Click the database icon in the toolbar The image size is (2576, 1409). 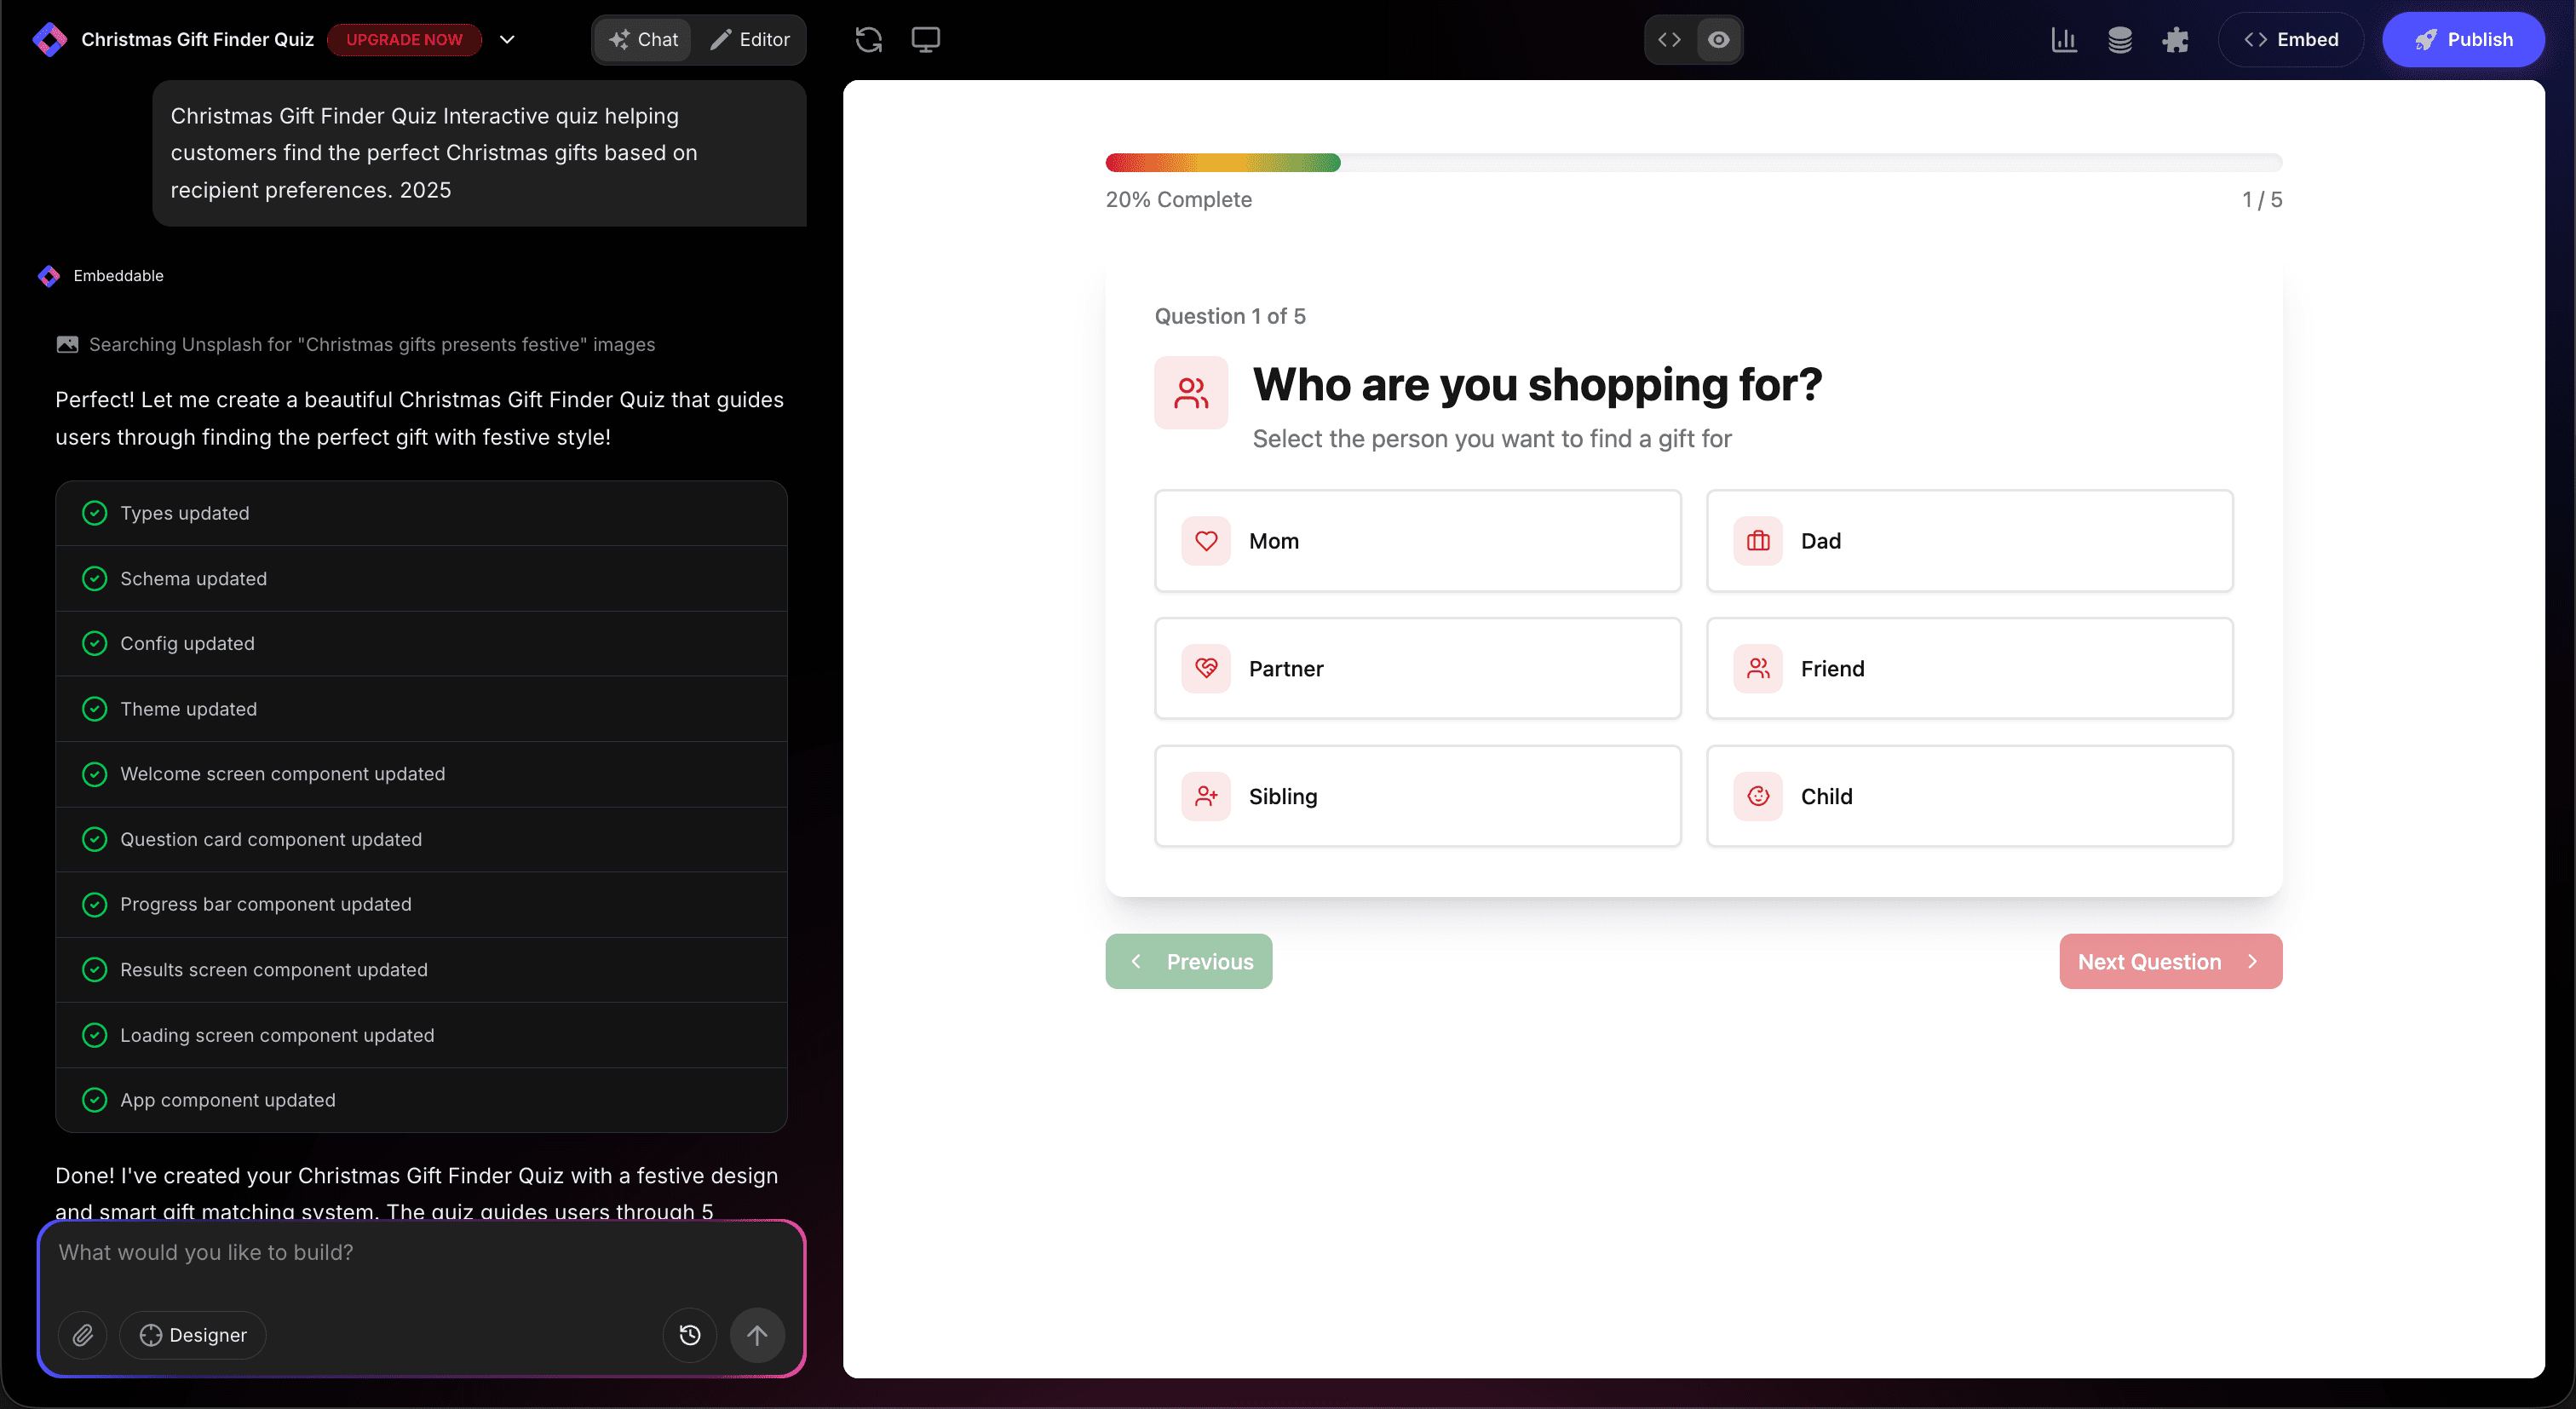pos(2120,40)
